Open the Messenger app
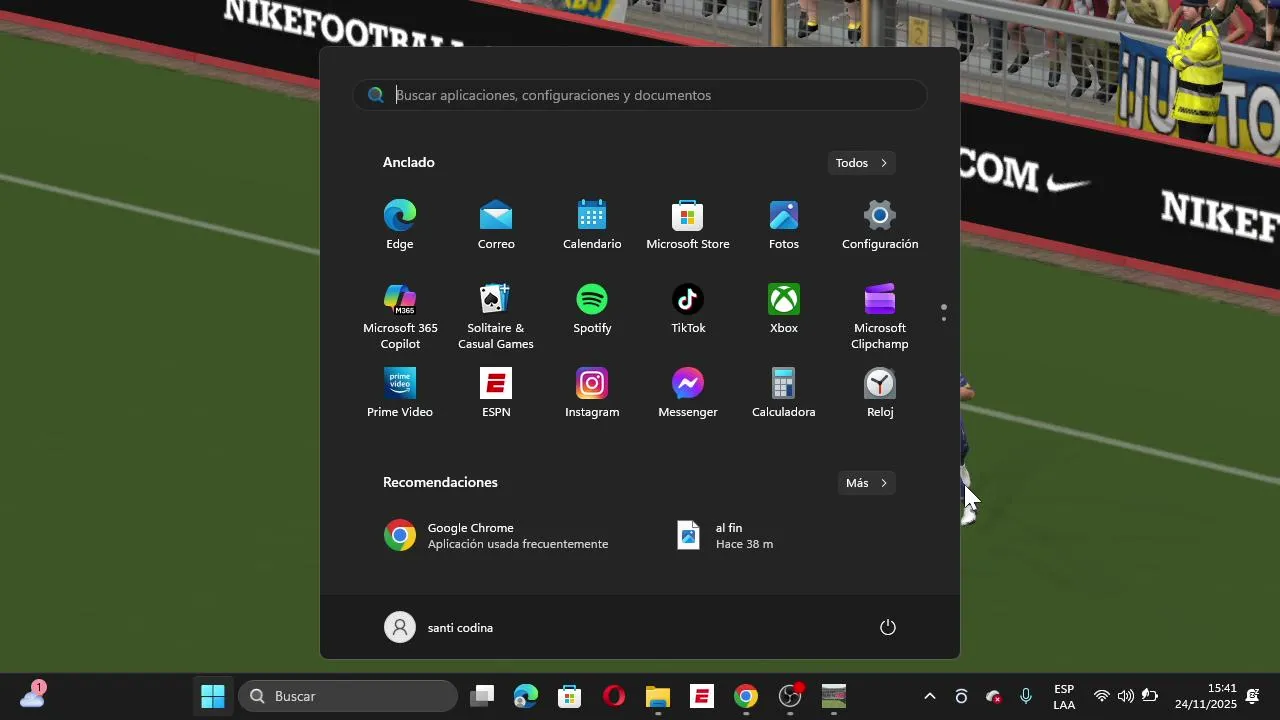Screen dimensions: 1280x720 688,393
